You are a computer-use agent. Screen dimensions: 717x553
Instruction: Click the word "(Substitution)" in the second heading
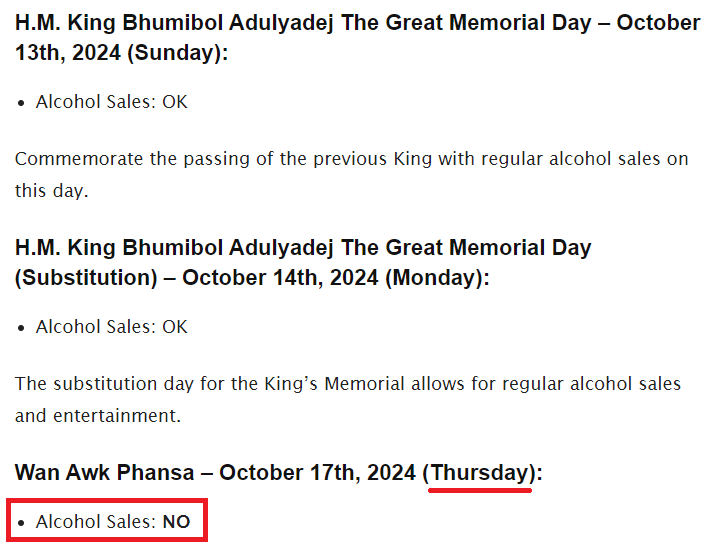[x=86, y=278]
